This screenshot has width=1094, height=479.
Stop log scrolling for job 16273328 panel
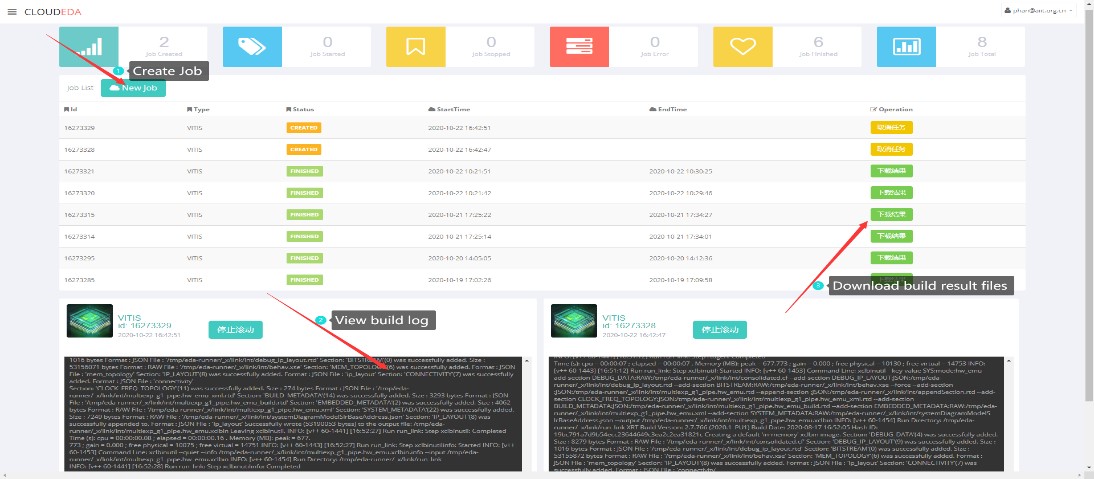pos(720,329)
